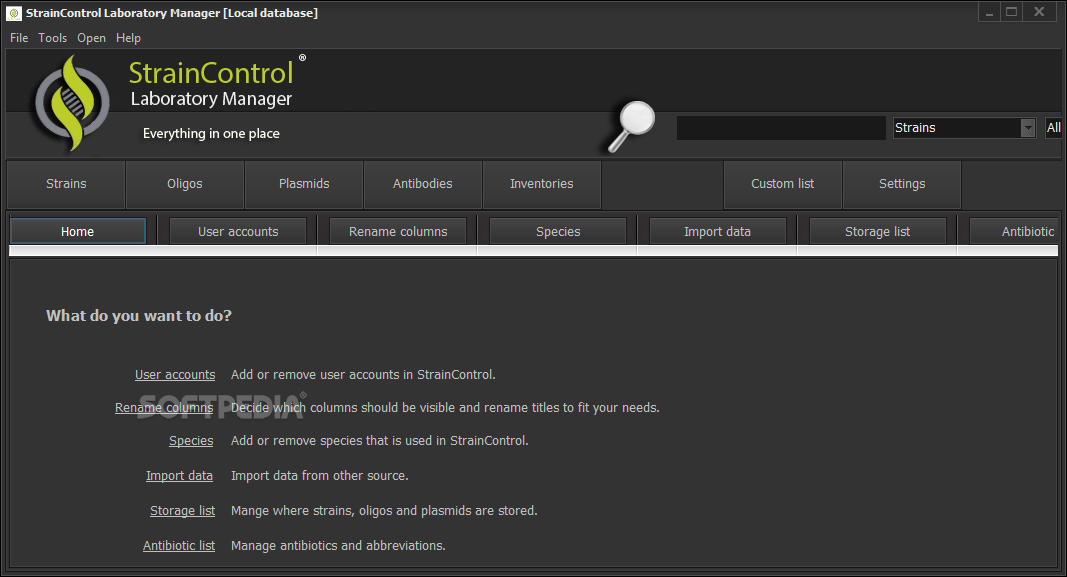1067x577 pixels.
Task: Follow the Storage list link
Action: (182, 511)
